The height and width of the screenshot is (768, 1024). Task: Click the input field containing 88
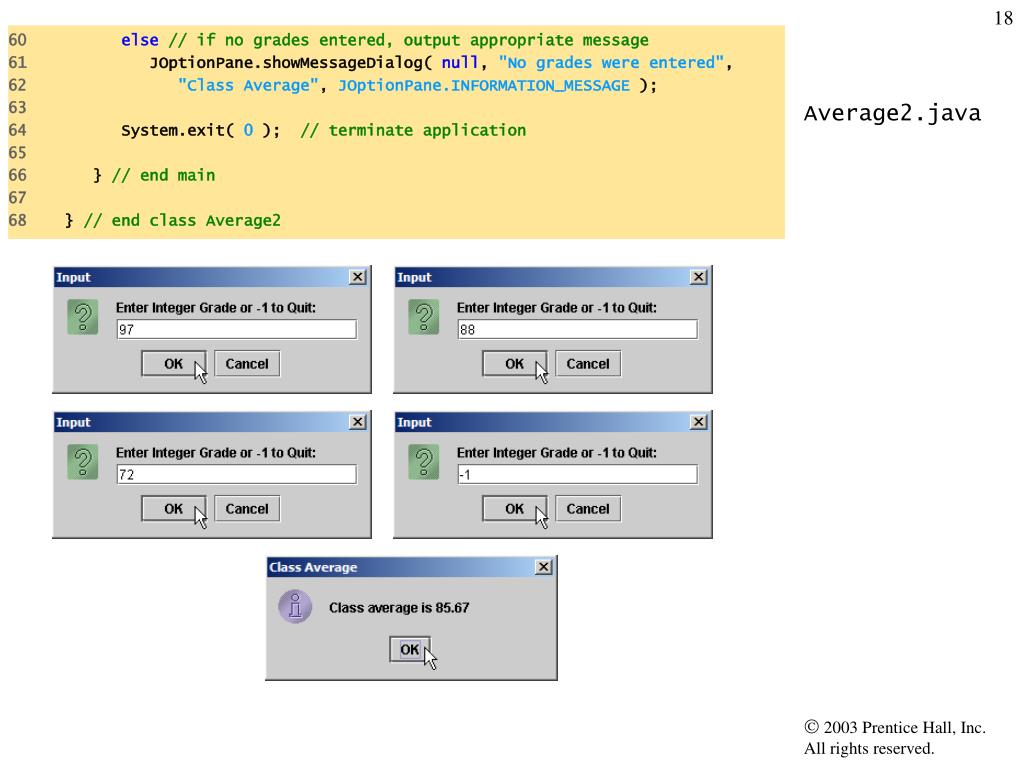[577, 329]
